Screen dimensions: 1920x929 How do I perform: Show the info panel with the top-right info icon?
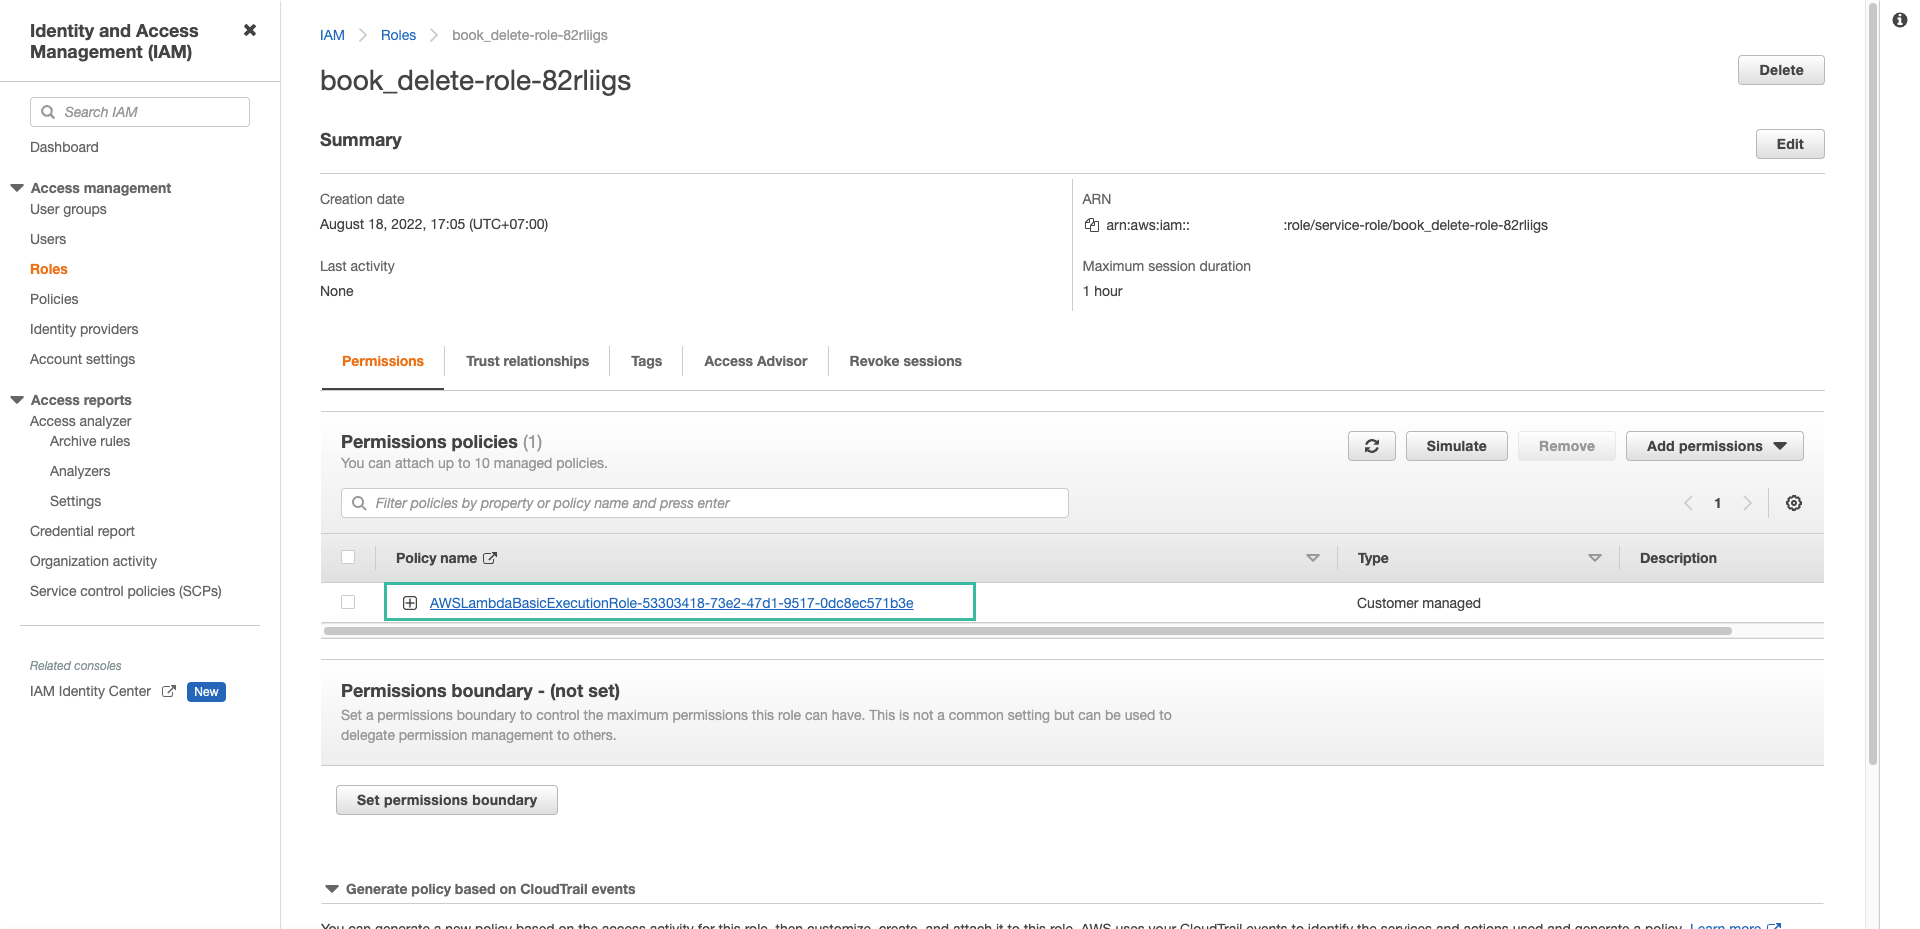point(1901,20)
